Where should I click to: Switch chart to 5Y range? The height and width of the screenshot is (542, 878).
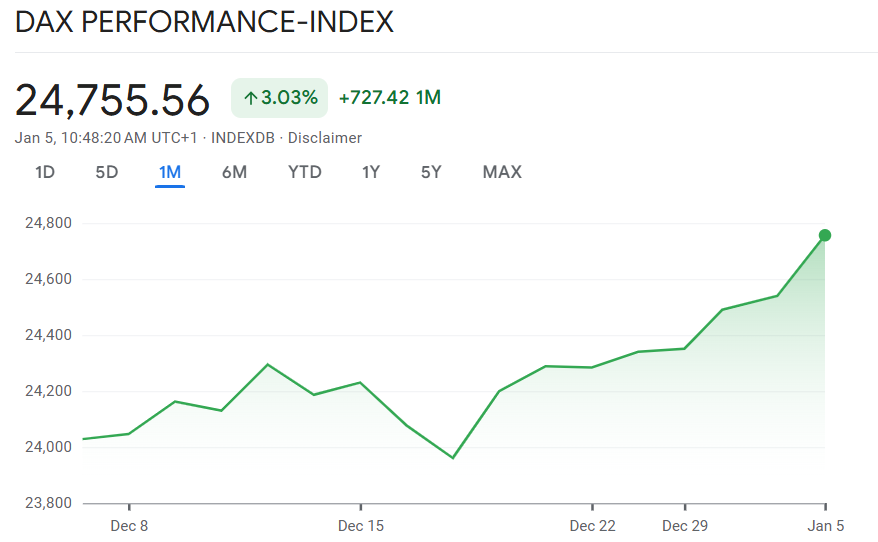(431, 172)
